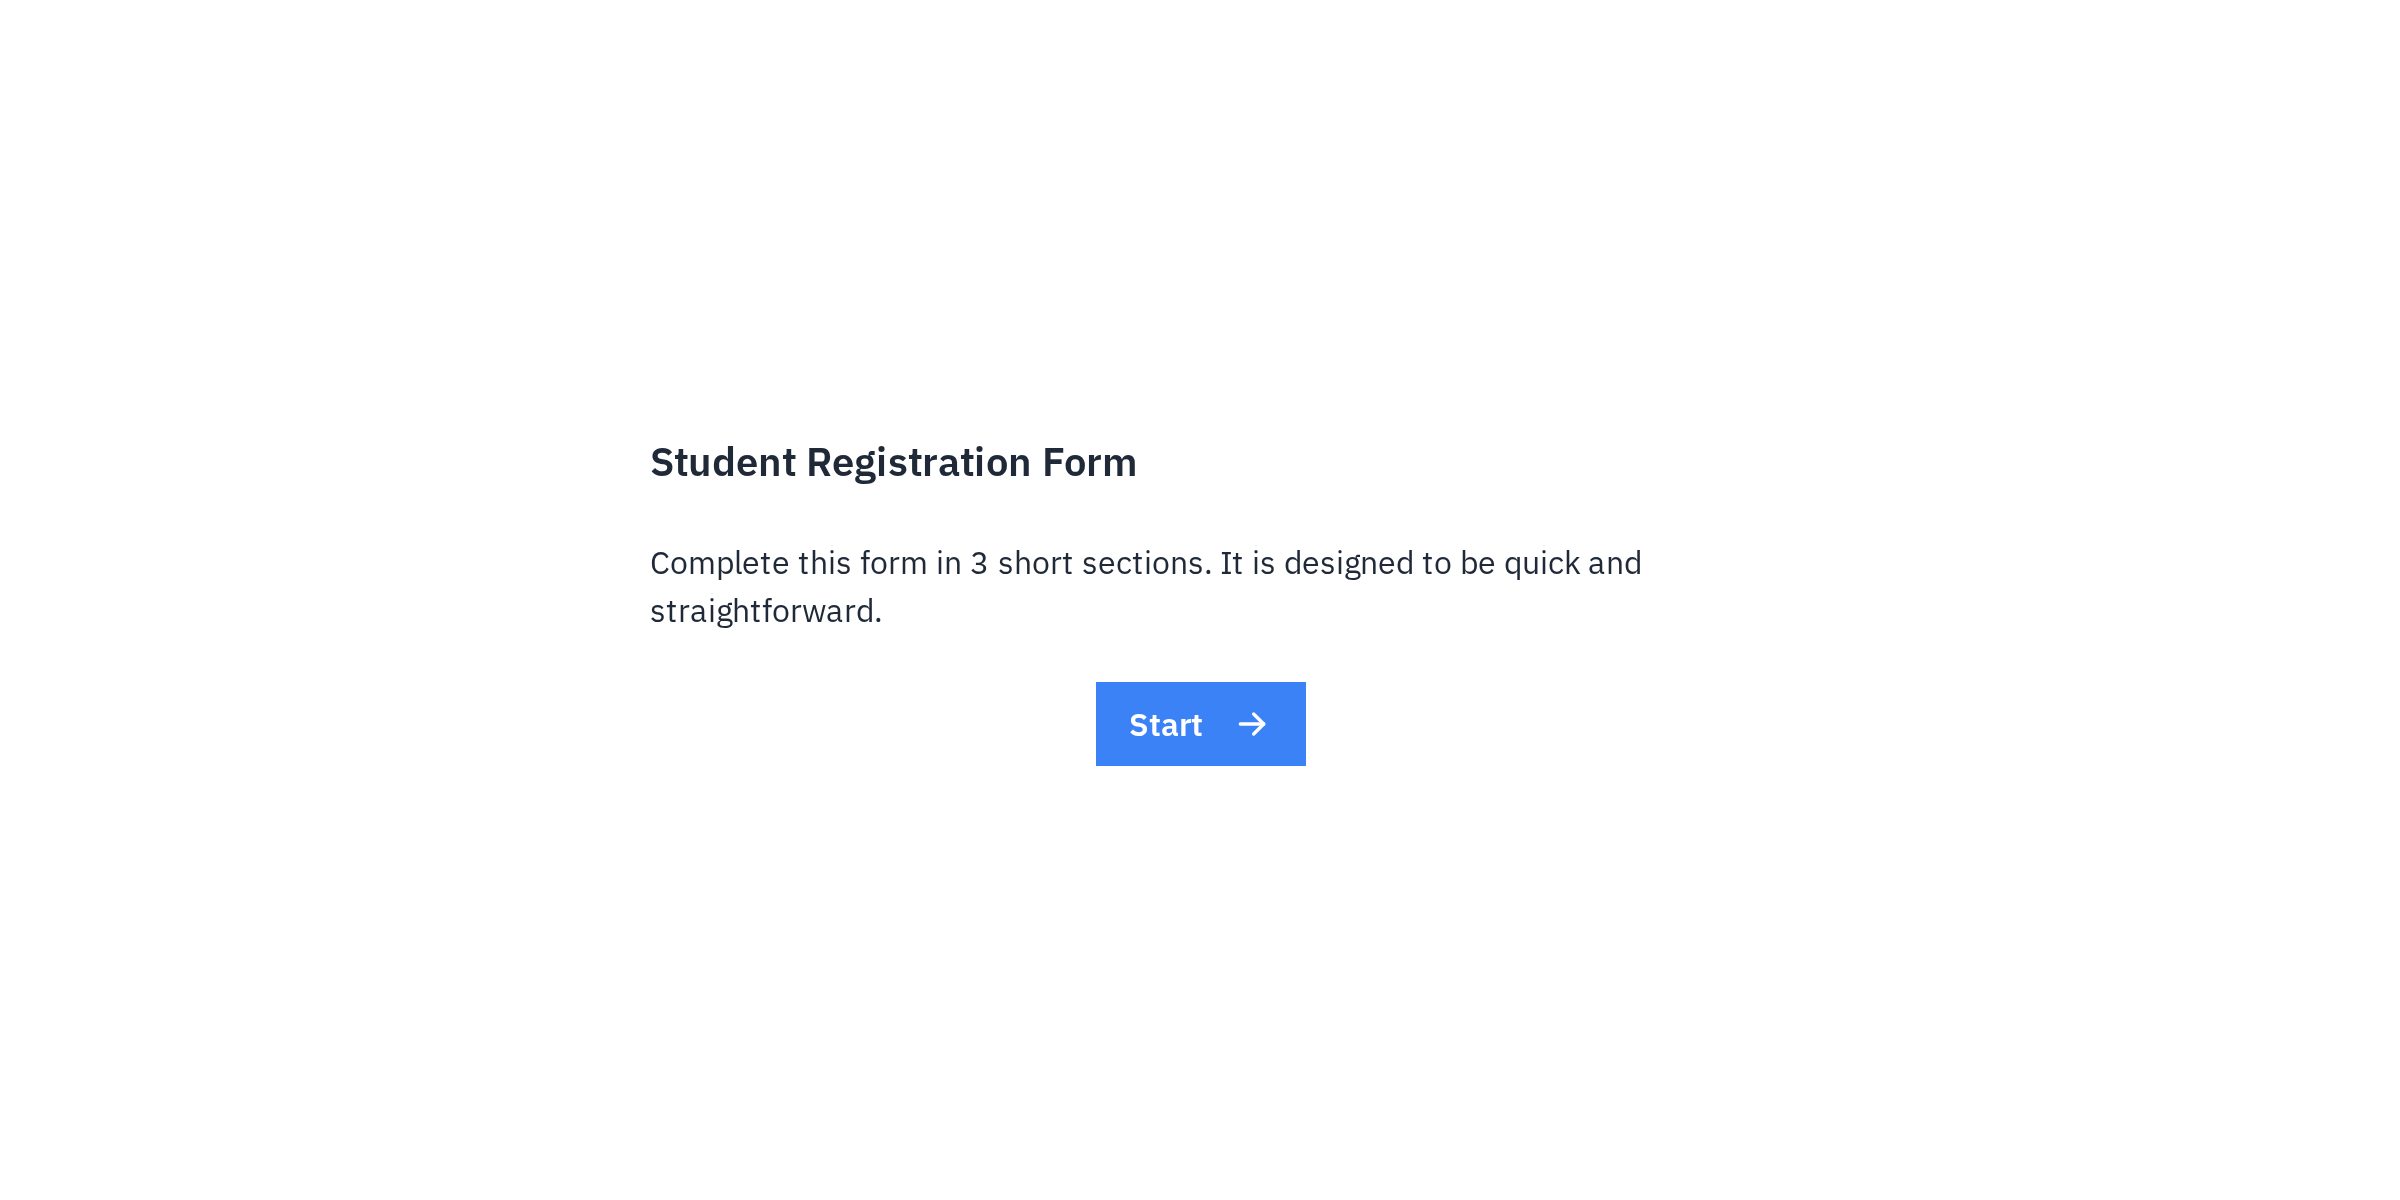The height and width of the screenshot is (1200, 2400).
Task: Click the word 'Form' in the heading
Action: tap(1089, 463)
